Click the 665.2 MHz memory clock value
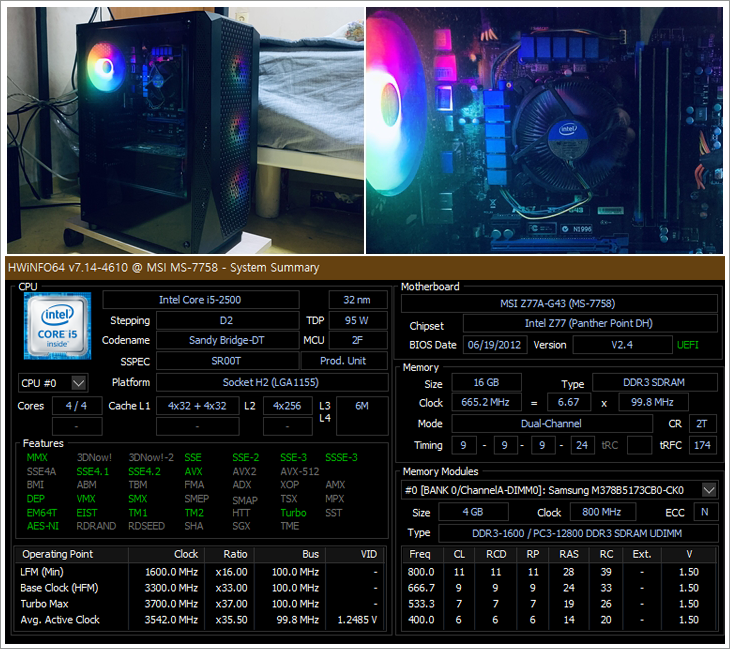The image size is (730, 649). [486, 402]
